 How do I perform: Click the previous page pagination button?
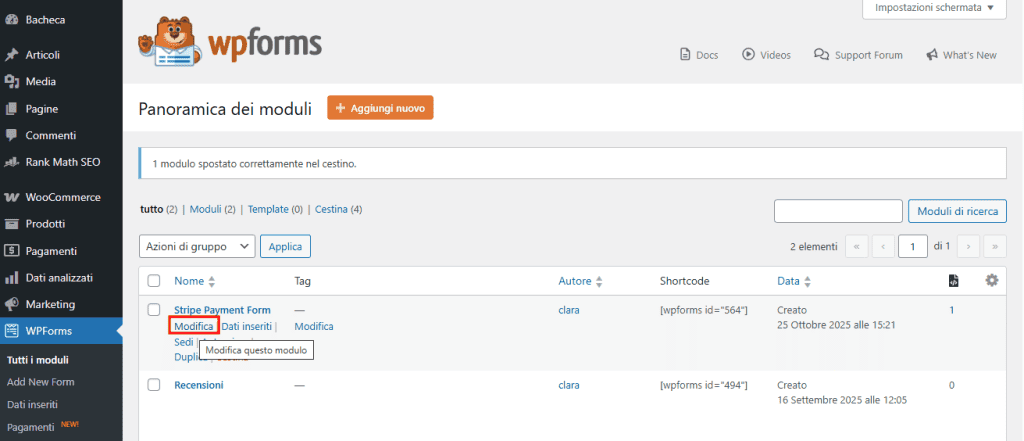[883, 246]
